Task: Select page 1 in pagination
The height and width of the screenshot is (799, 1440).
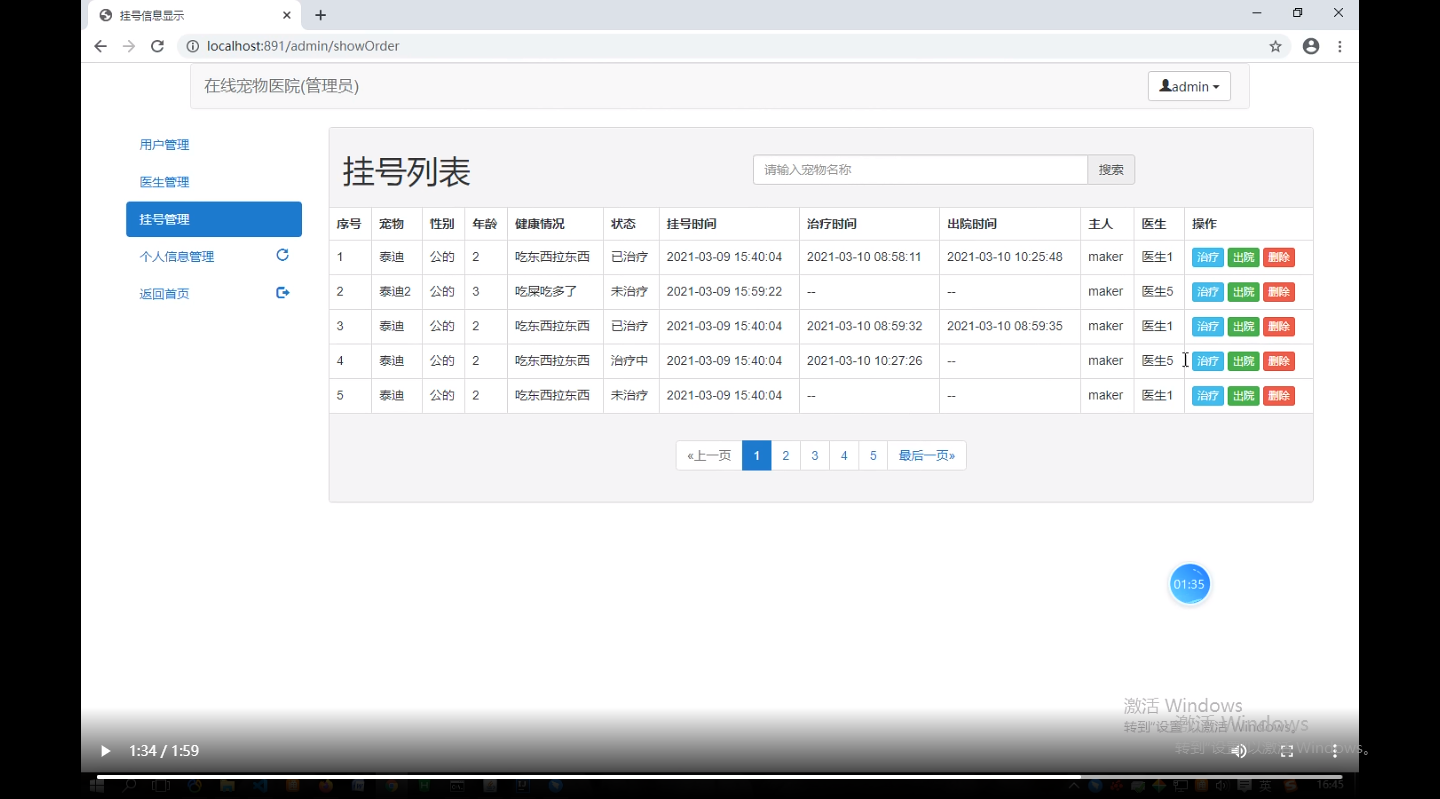Action: pyautogui.click(x=757, y=455)
